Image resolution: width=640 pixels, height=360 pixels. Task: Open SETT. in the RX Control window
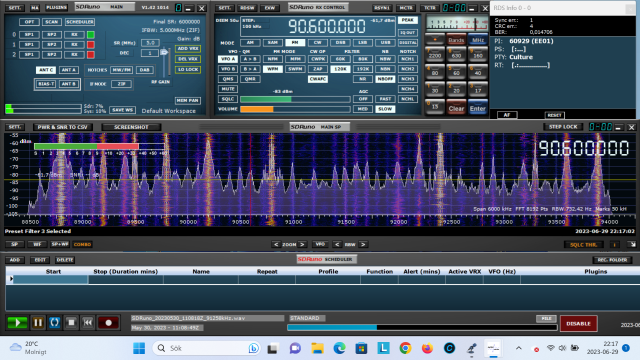pyautogui.click(x=224, y=8)
